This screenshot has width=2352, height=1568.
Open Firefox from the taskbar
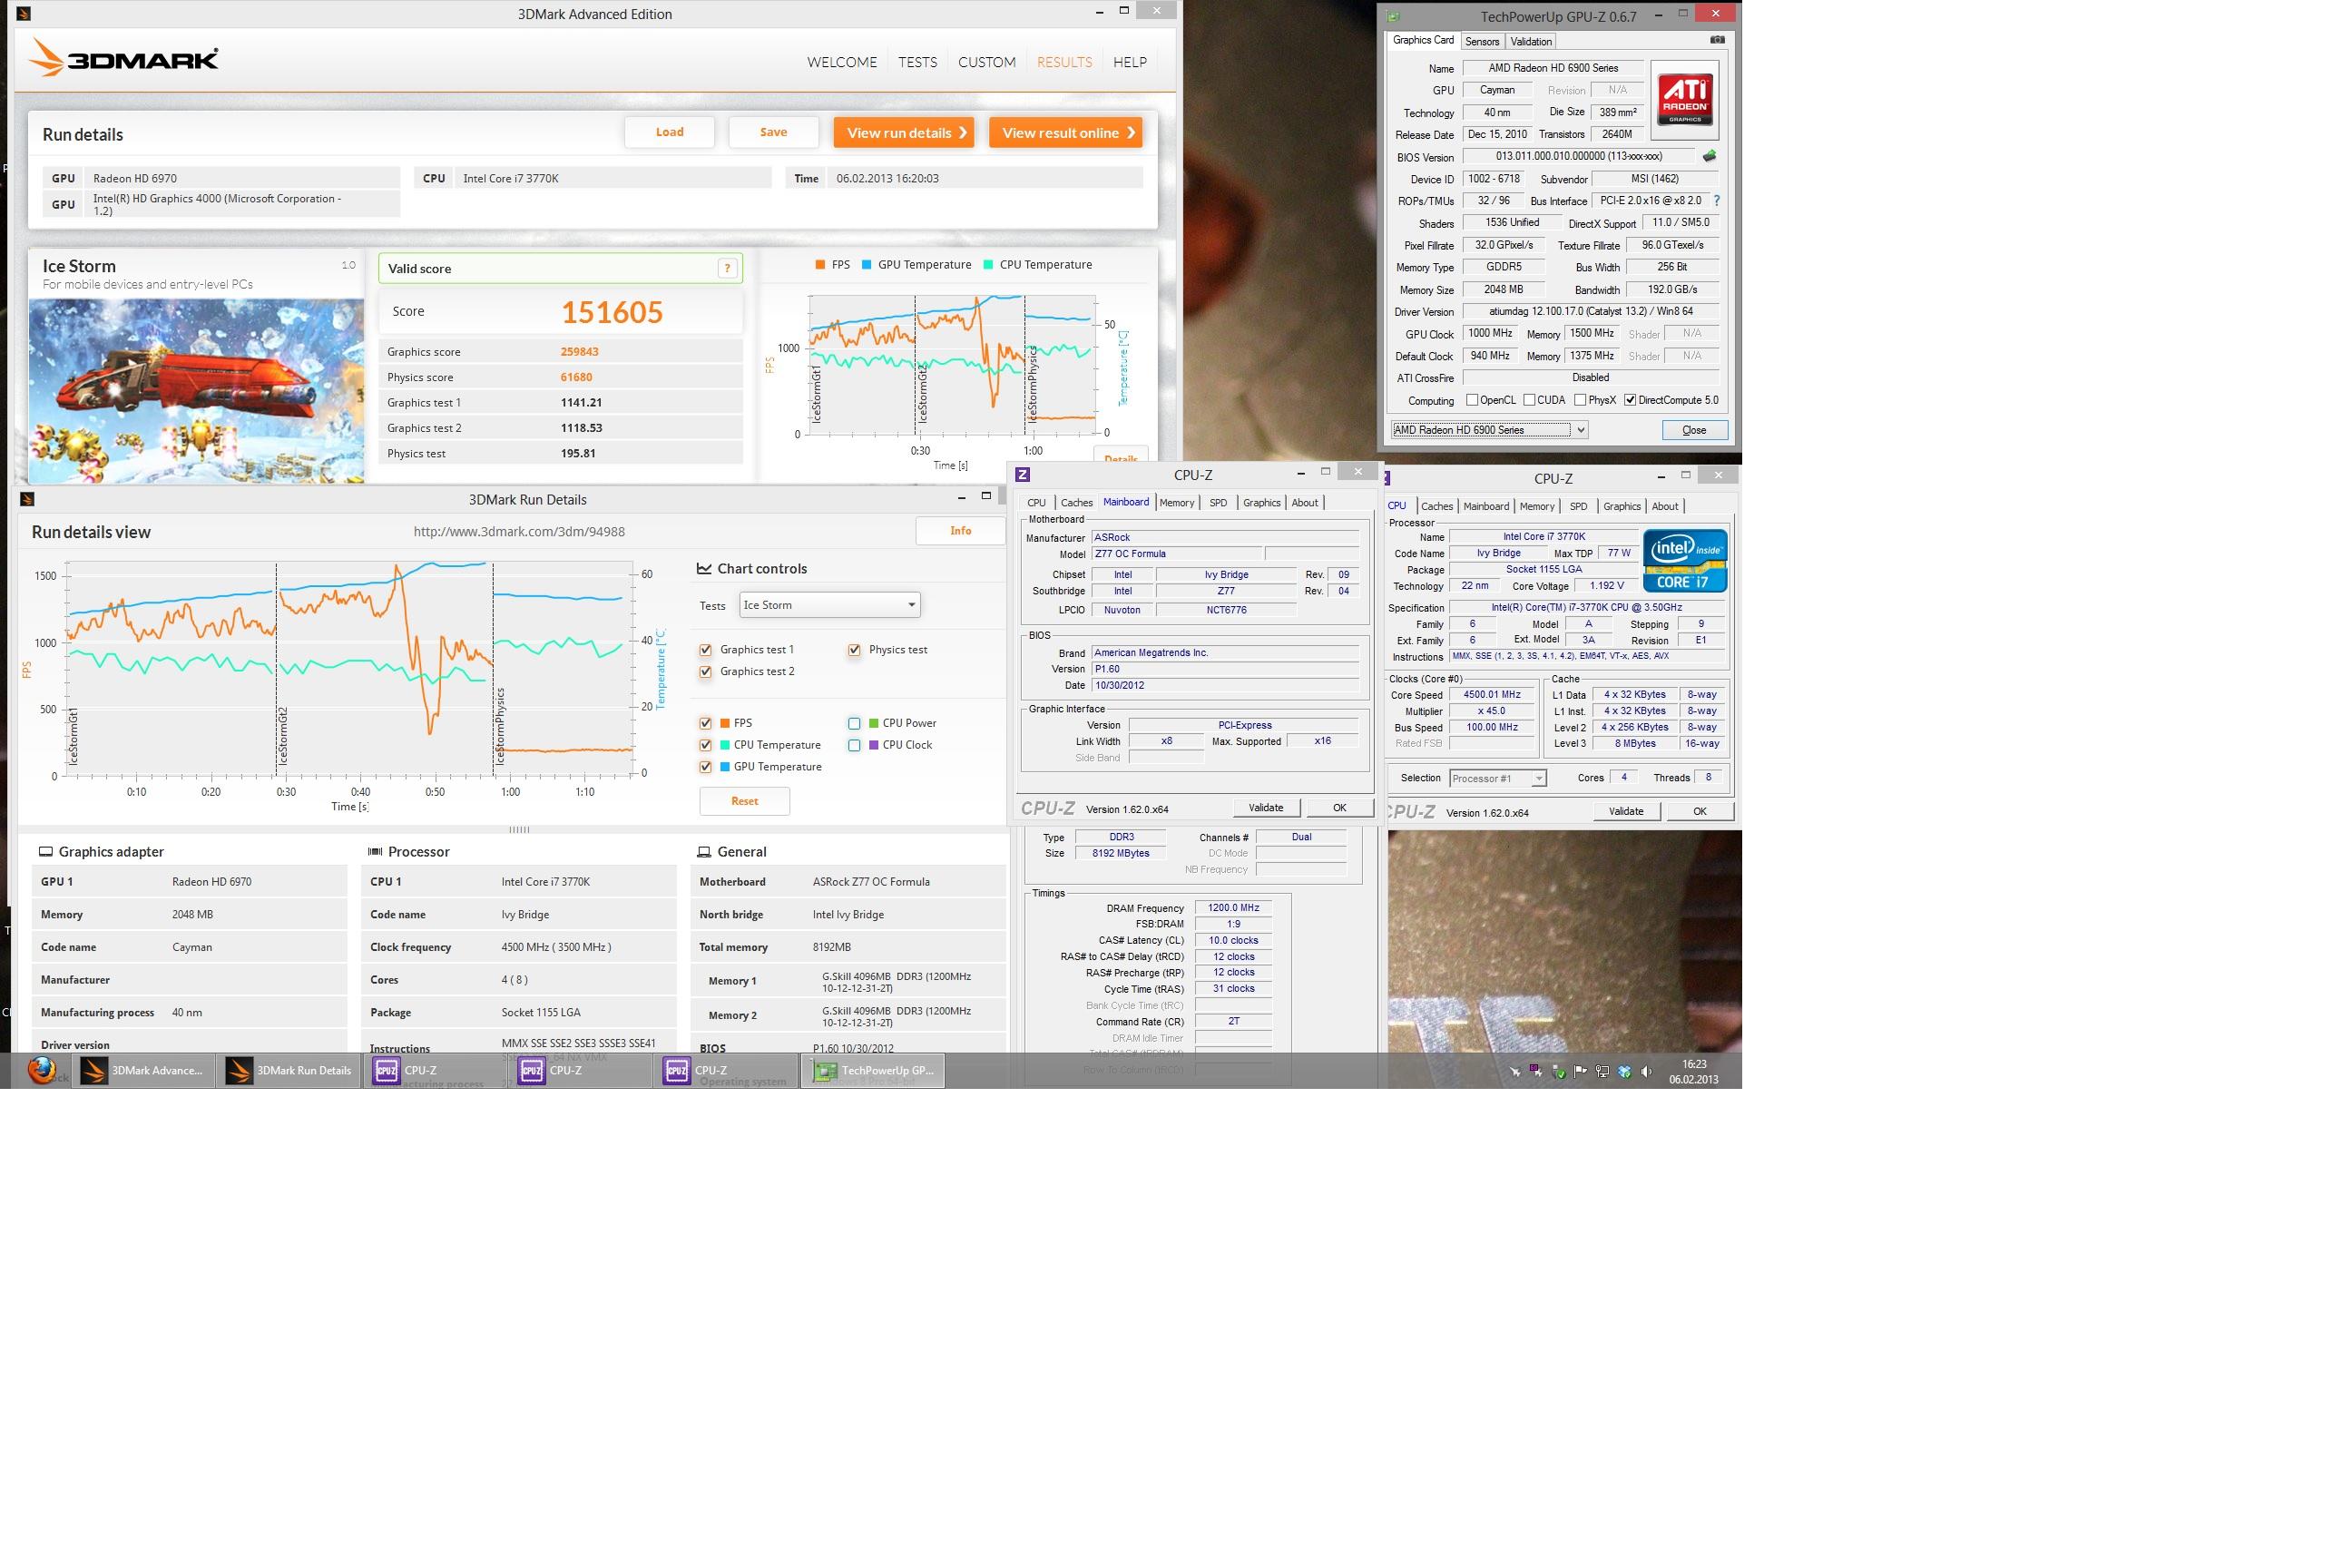(42, 1070)
